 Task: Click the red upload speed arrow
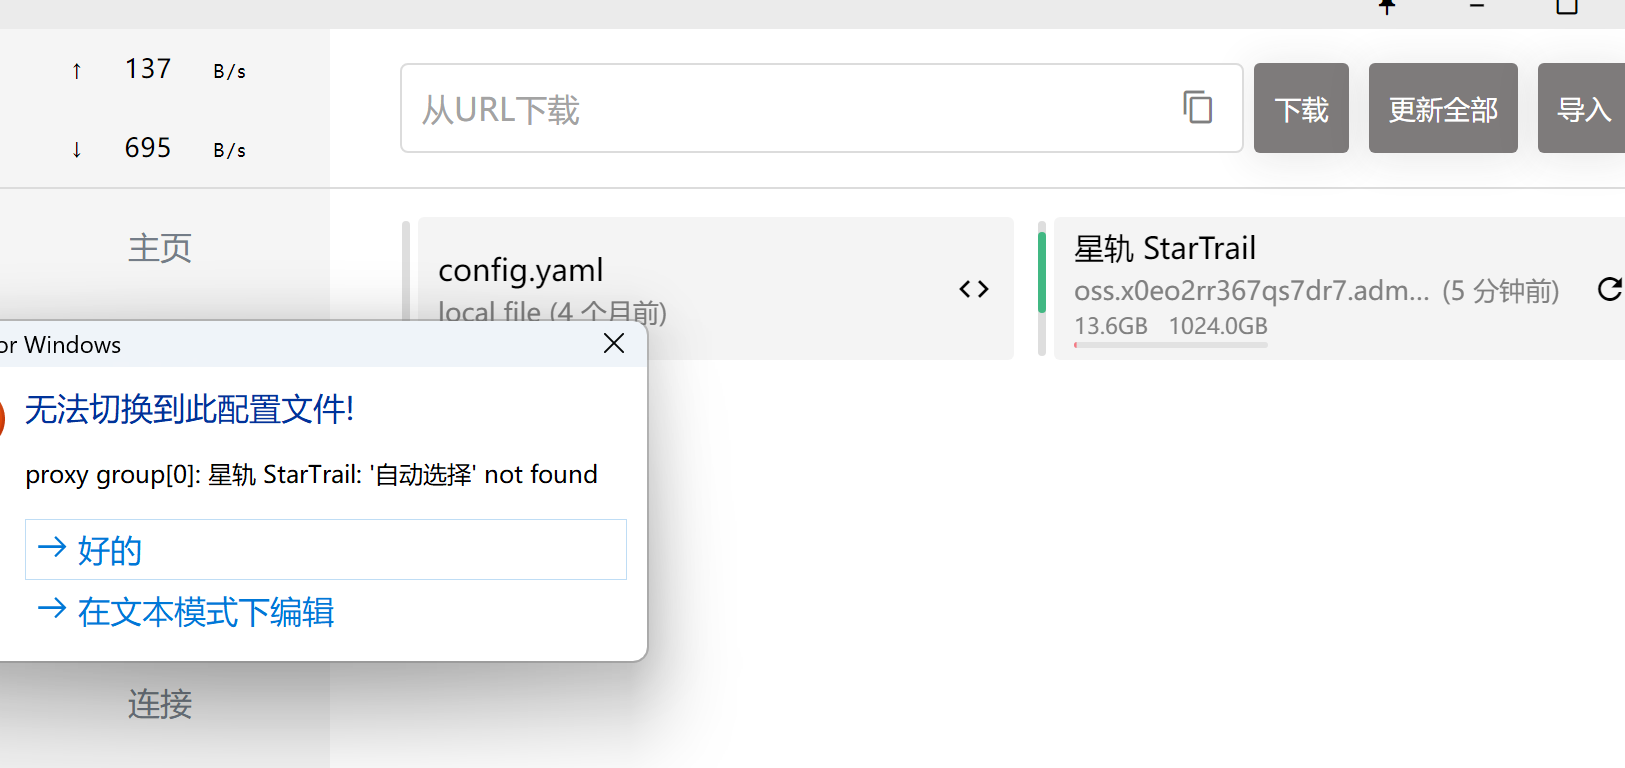[x=77, y=71]
